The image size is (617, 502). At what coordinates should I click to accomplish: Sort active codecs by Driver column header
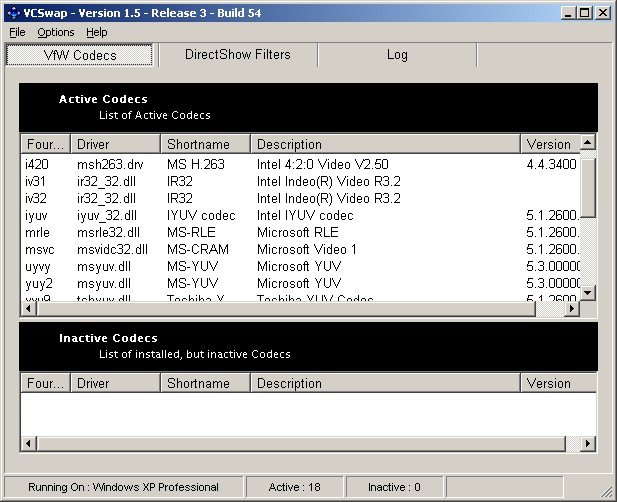(116, 144)
